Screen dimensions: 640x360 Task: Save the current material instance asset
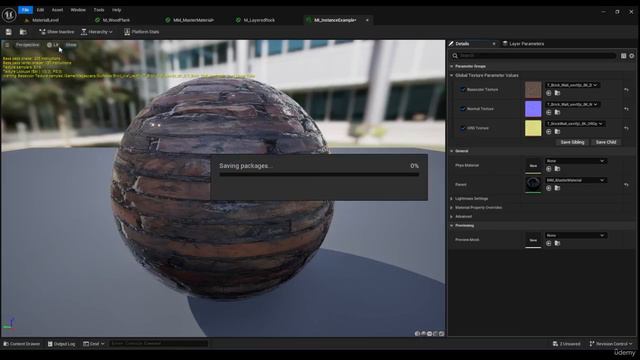coord(9,32)
